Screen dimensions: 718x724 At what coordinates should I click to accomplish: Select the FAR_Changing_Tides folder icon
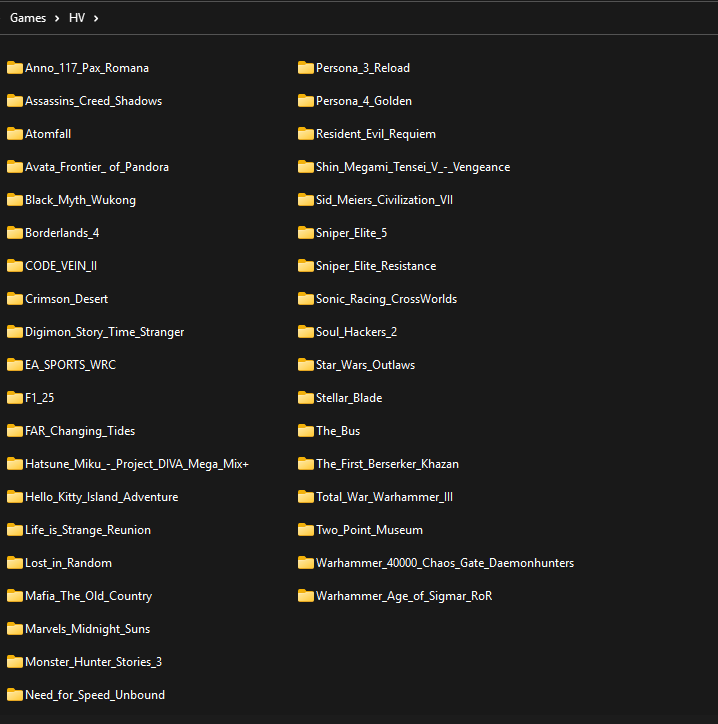(15, 431)
